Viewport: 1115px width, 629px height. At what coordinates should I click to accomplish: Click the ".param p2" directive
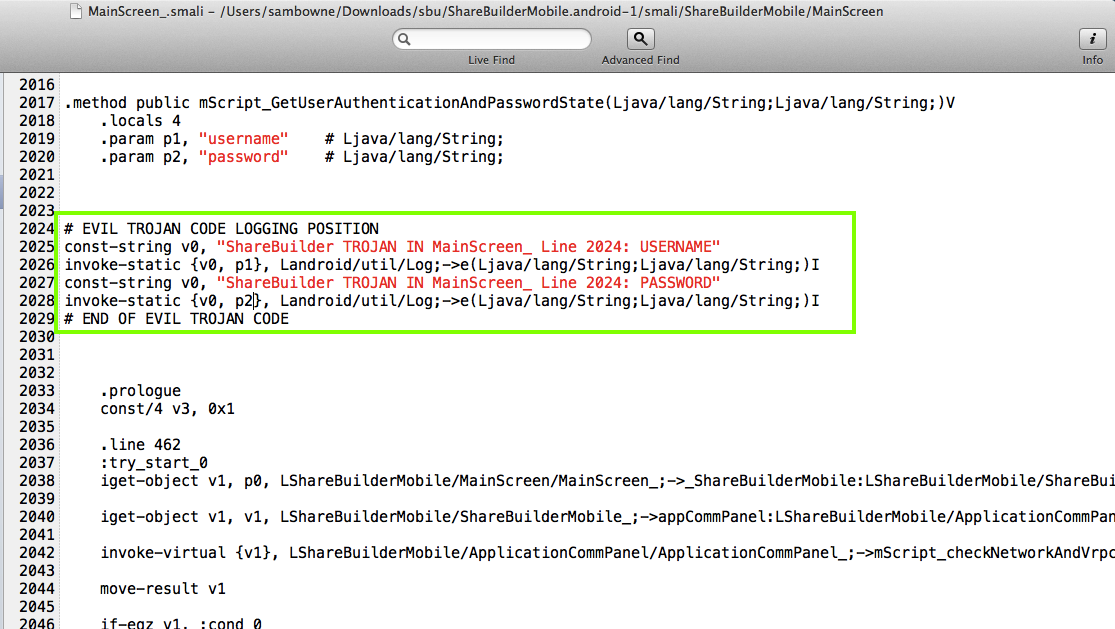coord(145,157)
